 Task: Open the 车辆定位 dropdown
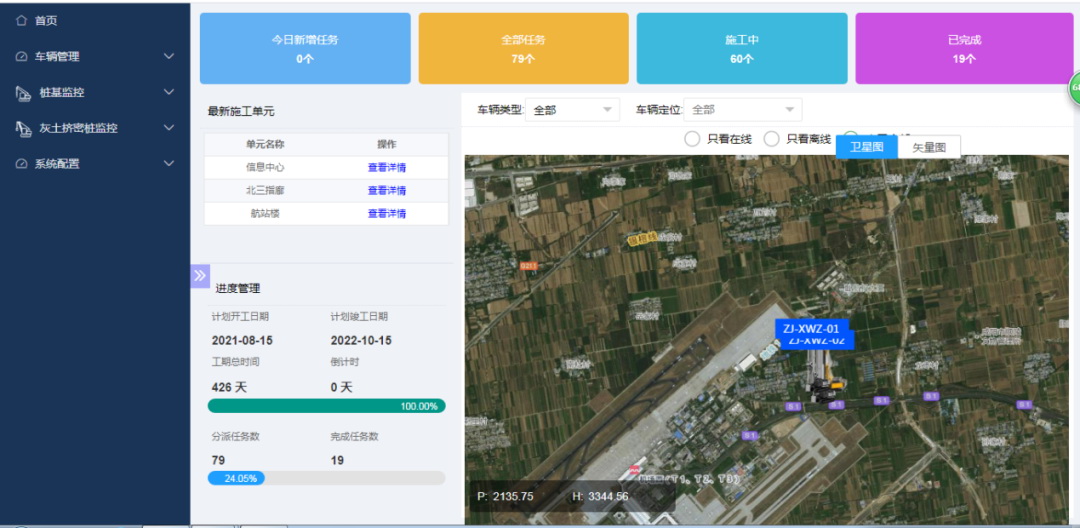743,110
